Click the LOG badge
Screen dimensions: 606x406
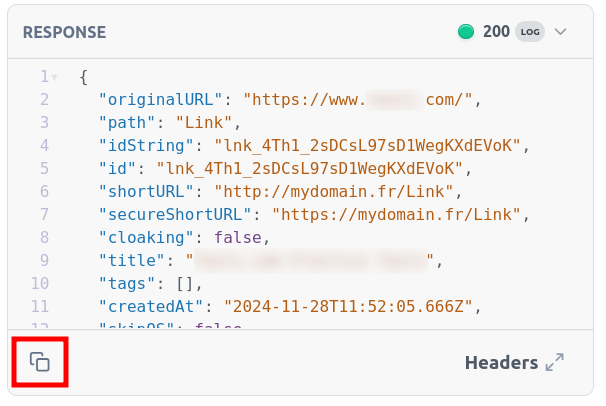click(x=529, y=32)
